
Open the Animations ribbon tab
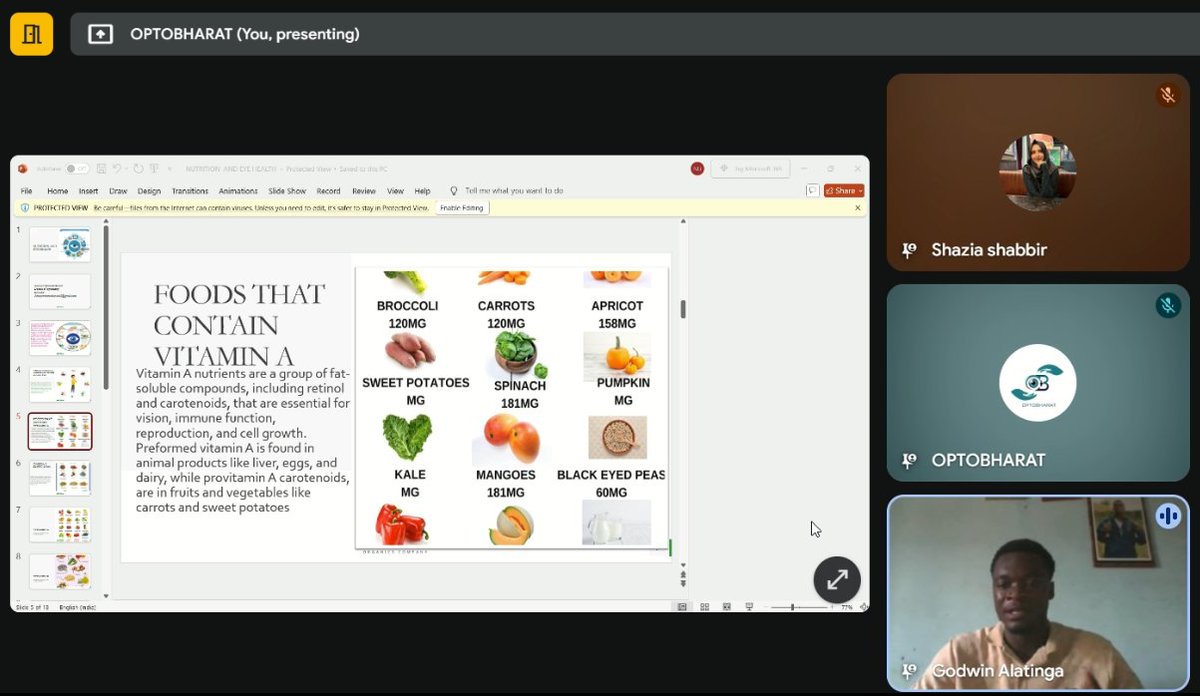coord(238,191)
